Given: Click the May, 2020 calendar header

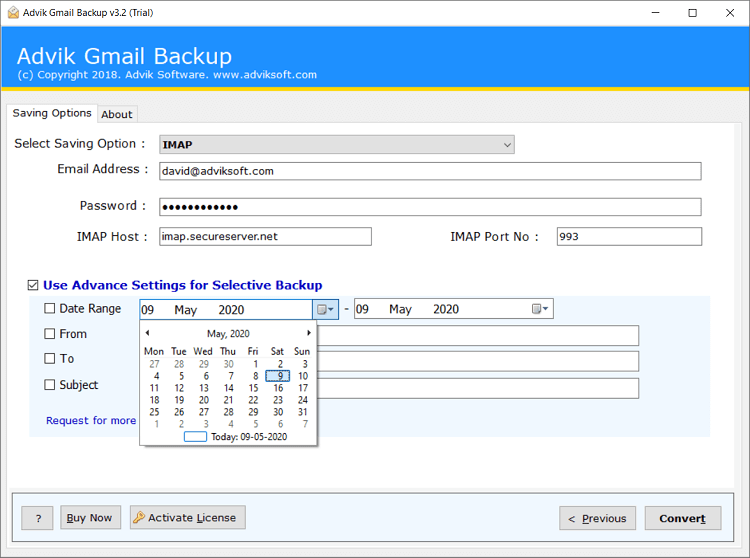Looking at the screenshot, I should pyautogui.click(x=228, y=333).
